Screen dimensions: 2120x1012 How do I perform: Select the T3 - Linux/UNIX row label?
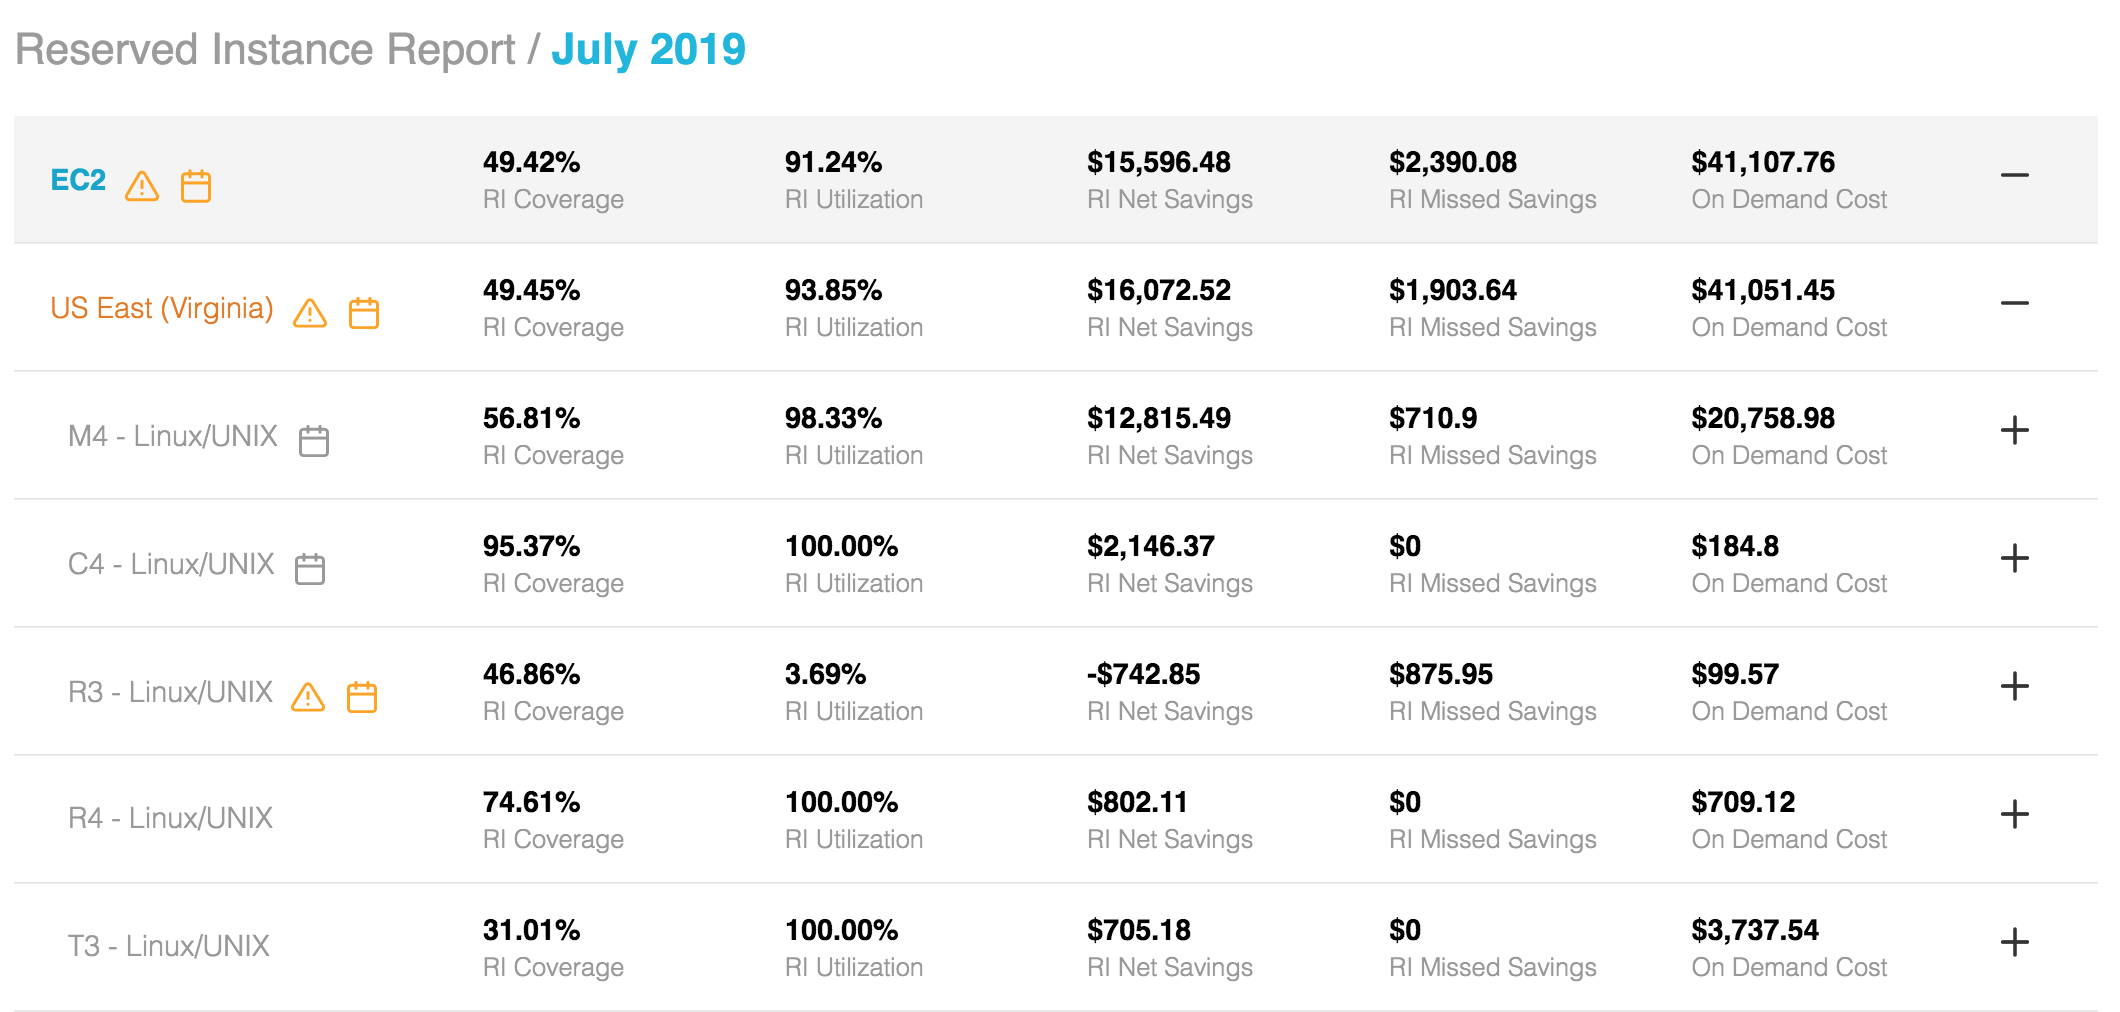(x=168, y=946)
